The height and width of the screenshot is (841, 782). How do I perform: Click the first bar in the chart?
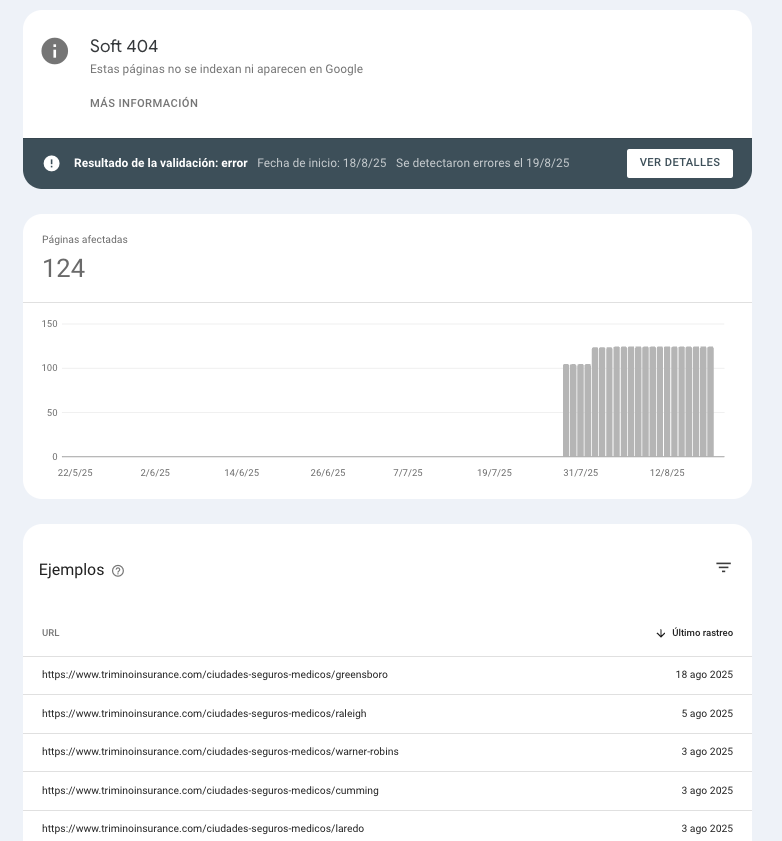(566, 411)
